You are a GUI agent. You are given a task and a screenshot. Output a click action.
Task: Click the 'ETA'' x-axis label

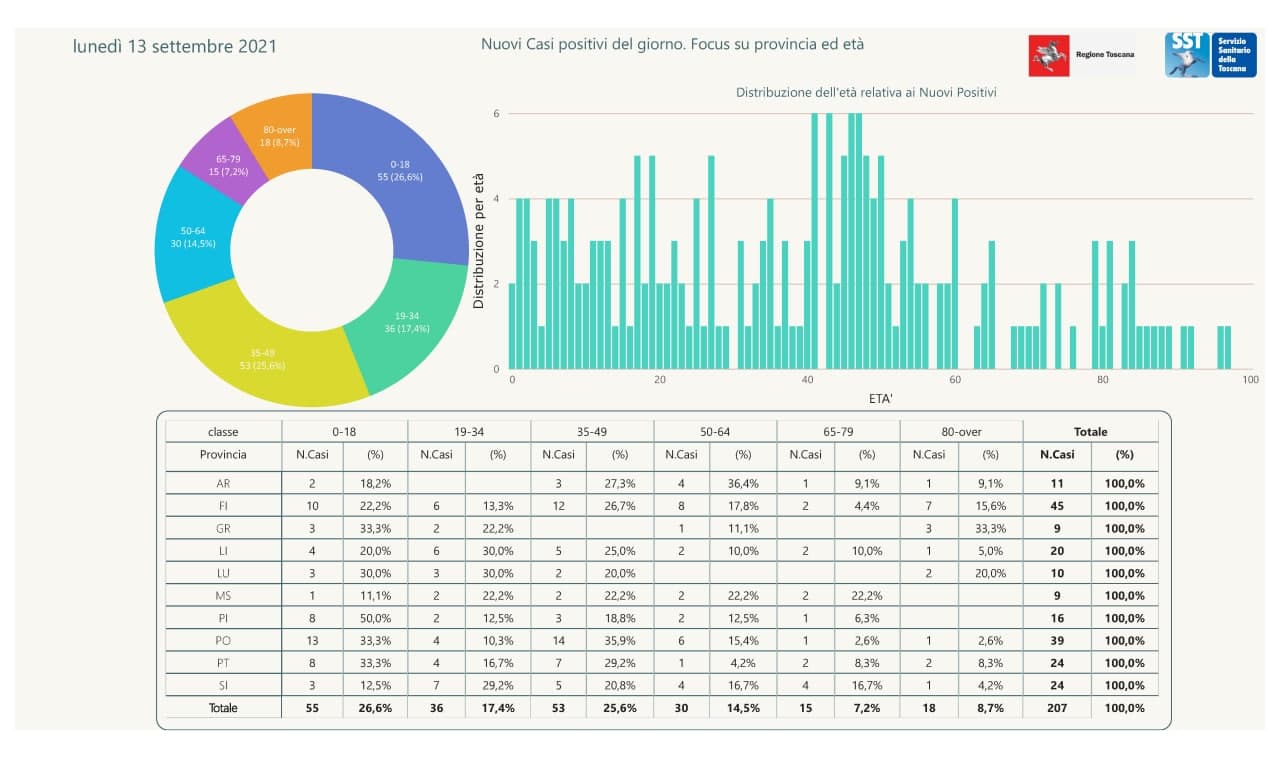878,398
